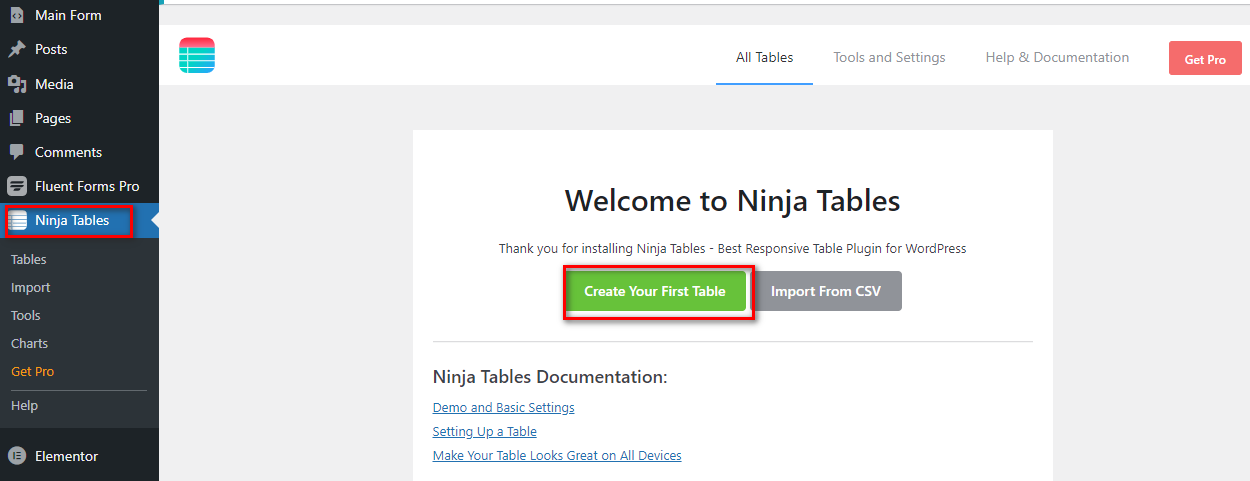1250x481 pixels.
Task: Click the Comments bubble icon
Action: 17,152
